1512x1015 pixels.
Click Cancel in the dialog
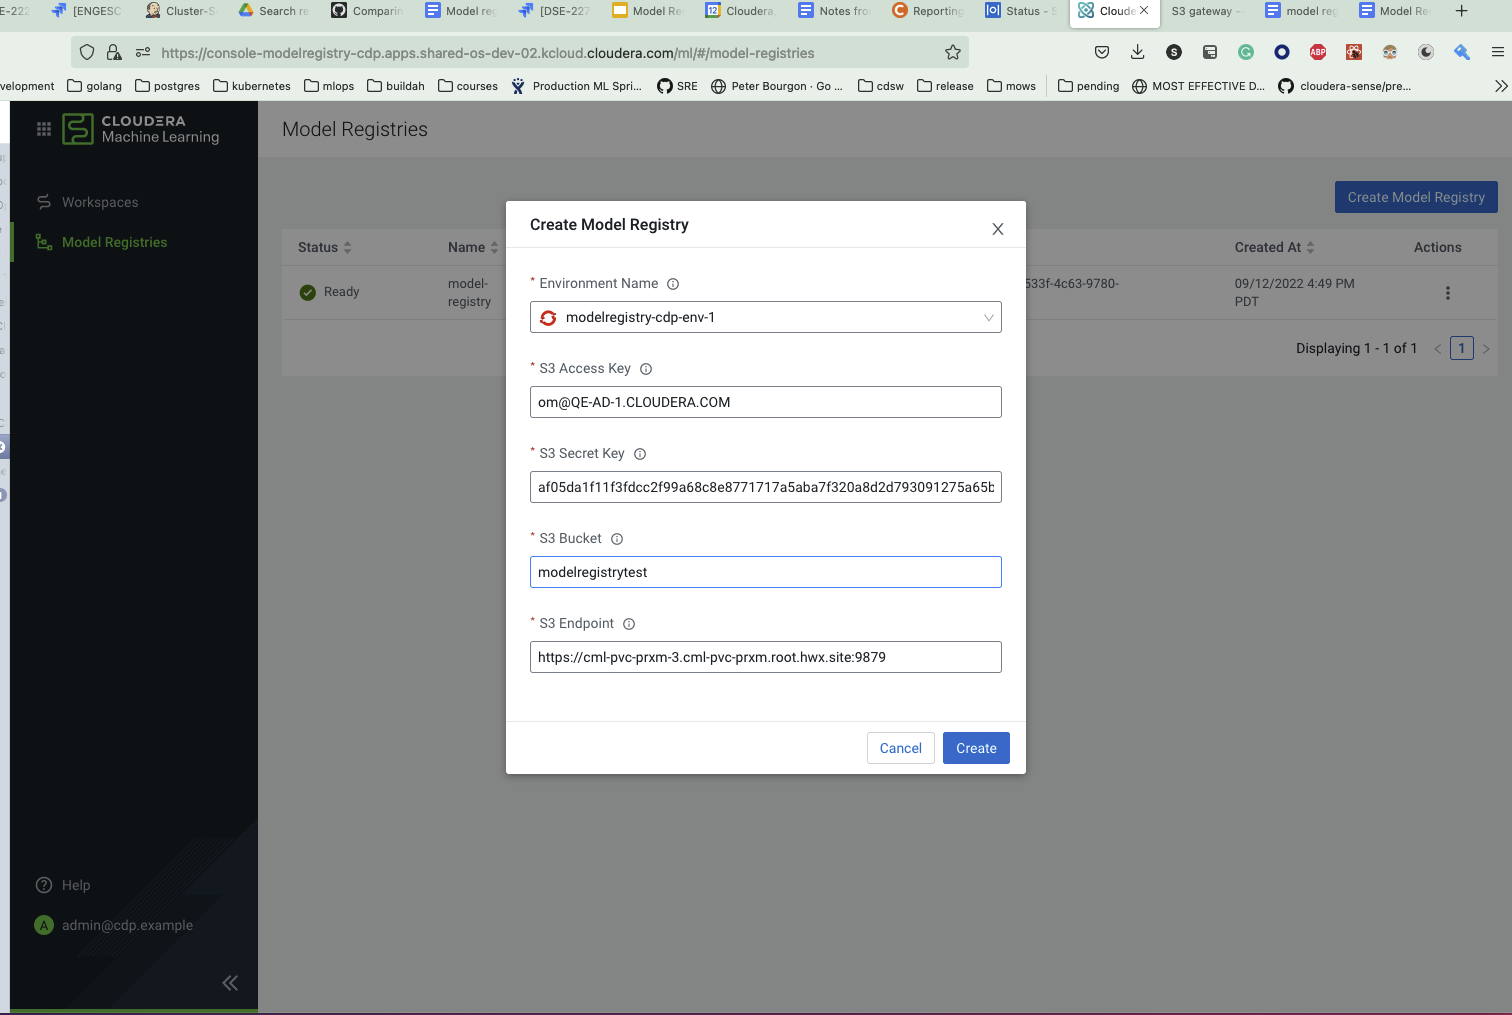(x=901, y=748)
